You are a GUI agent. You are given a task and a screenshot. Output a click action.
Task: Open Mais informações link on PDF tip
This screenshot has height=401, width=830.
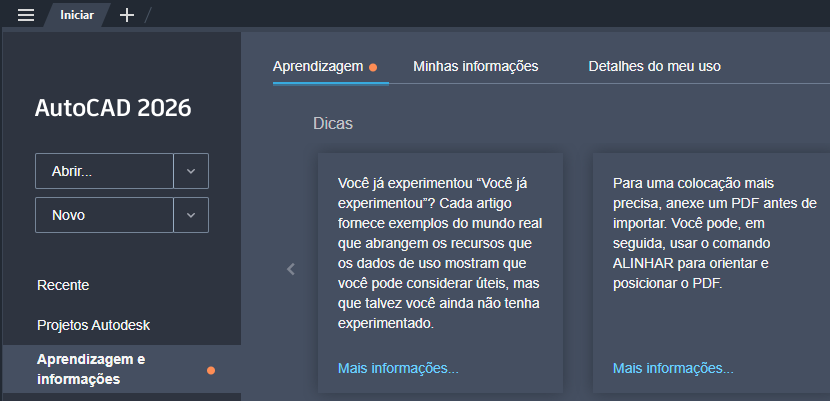click(x=673, y=368)
